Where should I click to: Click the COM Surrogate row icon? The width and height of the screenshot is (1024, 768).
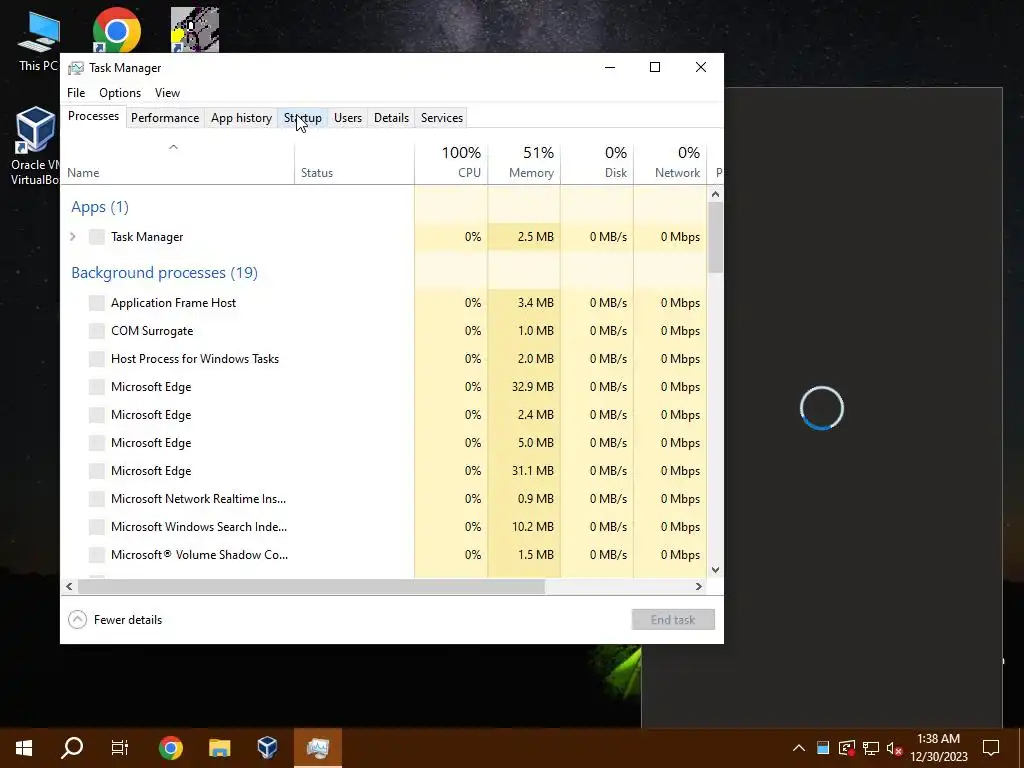click(x=97, y=331)
